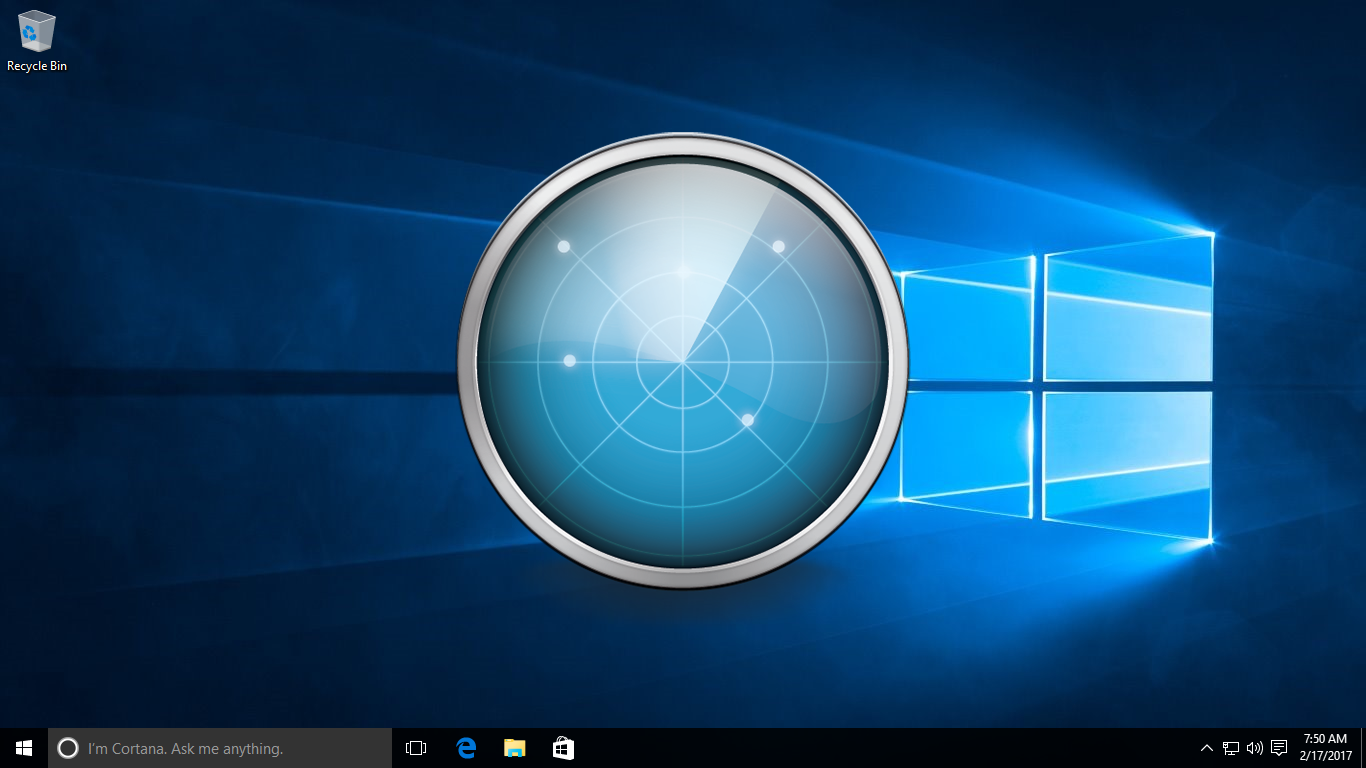Open the network status tray icon
Screen dimensions: 1366x768
tap(1231, 748)
